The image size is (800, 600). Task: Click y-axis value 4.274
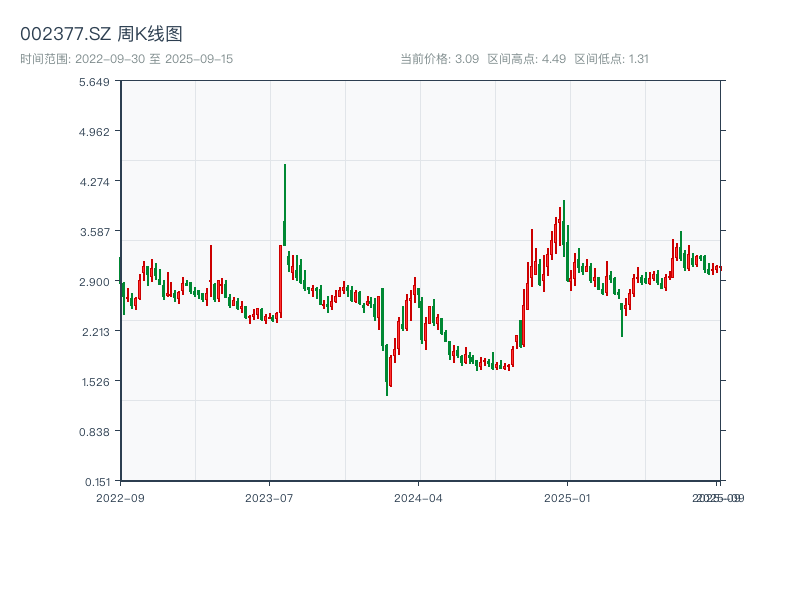[x=94, y=182]
